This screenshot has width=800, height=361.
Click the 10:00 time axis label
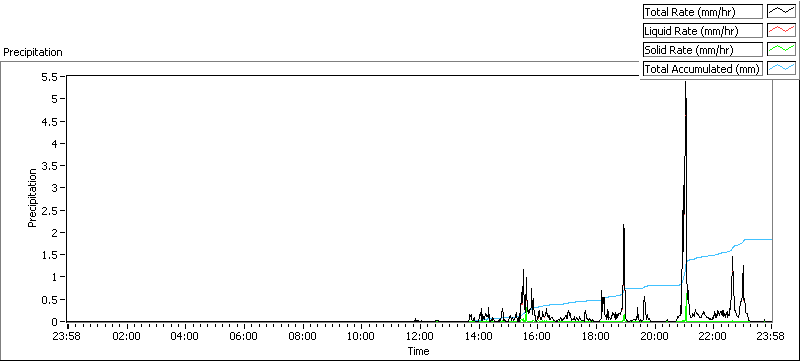tap(361, 336)
